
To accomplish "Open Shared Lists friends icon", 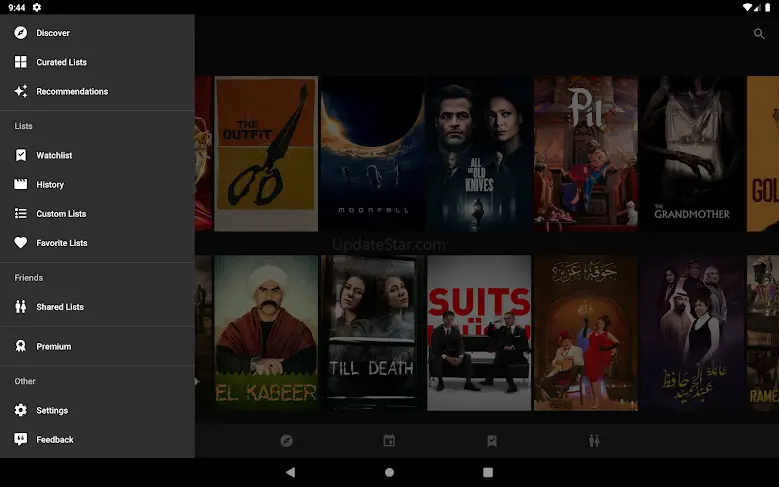I will [x=20, y=307].
